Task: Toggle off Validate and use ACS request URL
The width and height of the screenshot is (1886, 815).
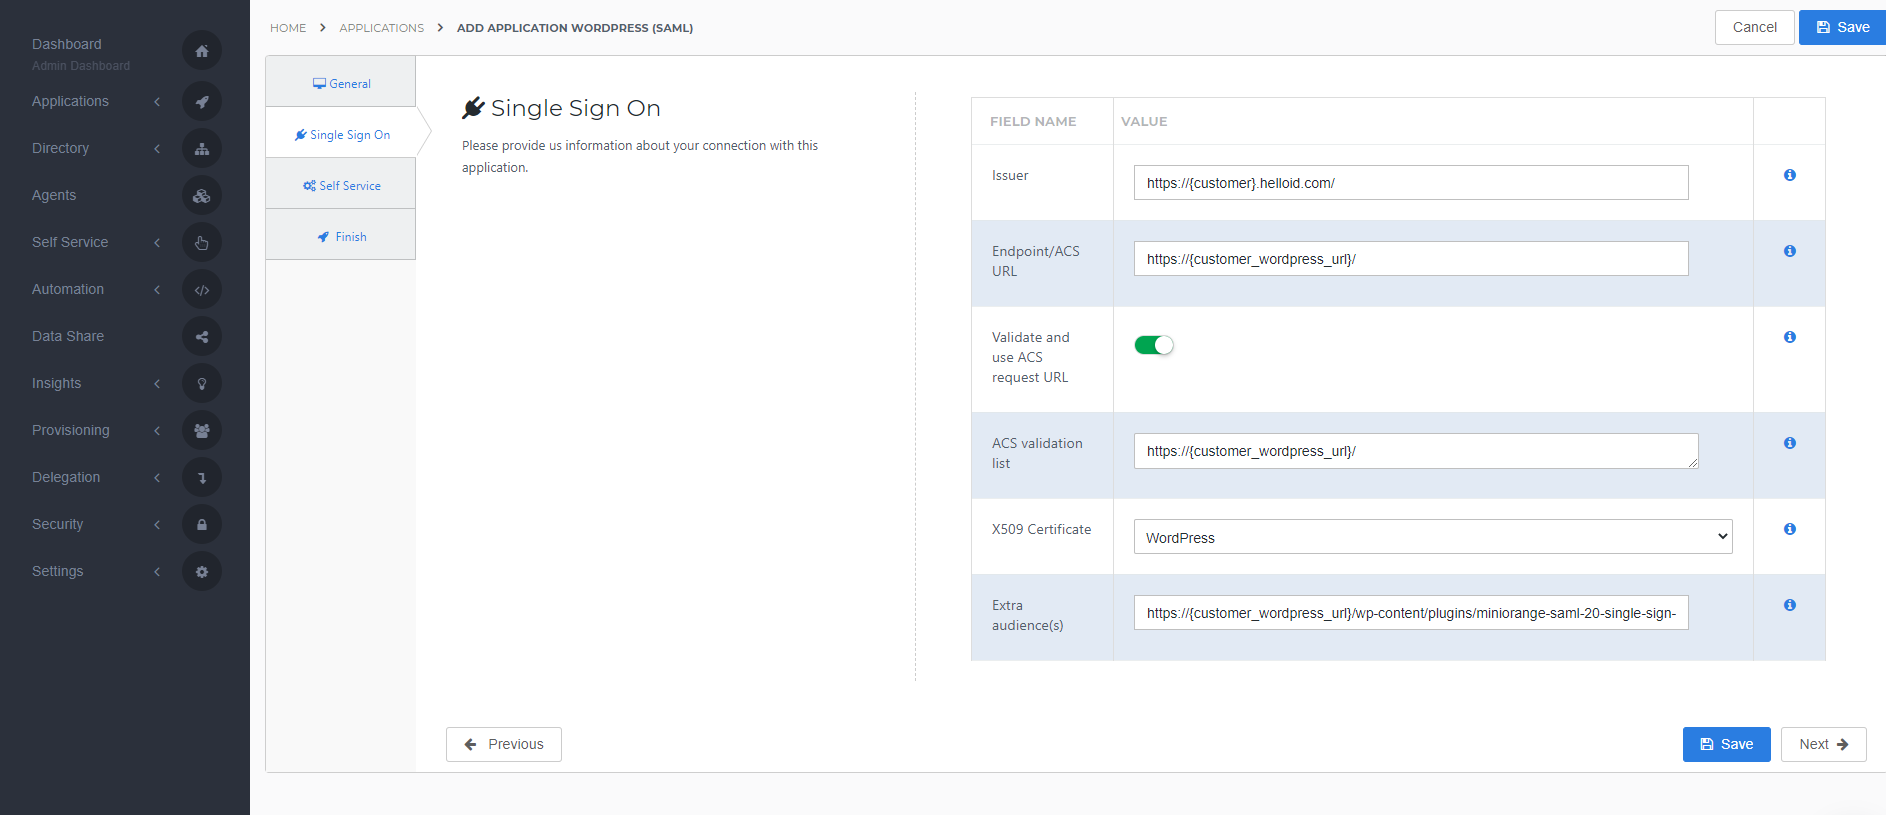Action: point(1153,345)
